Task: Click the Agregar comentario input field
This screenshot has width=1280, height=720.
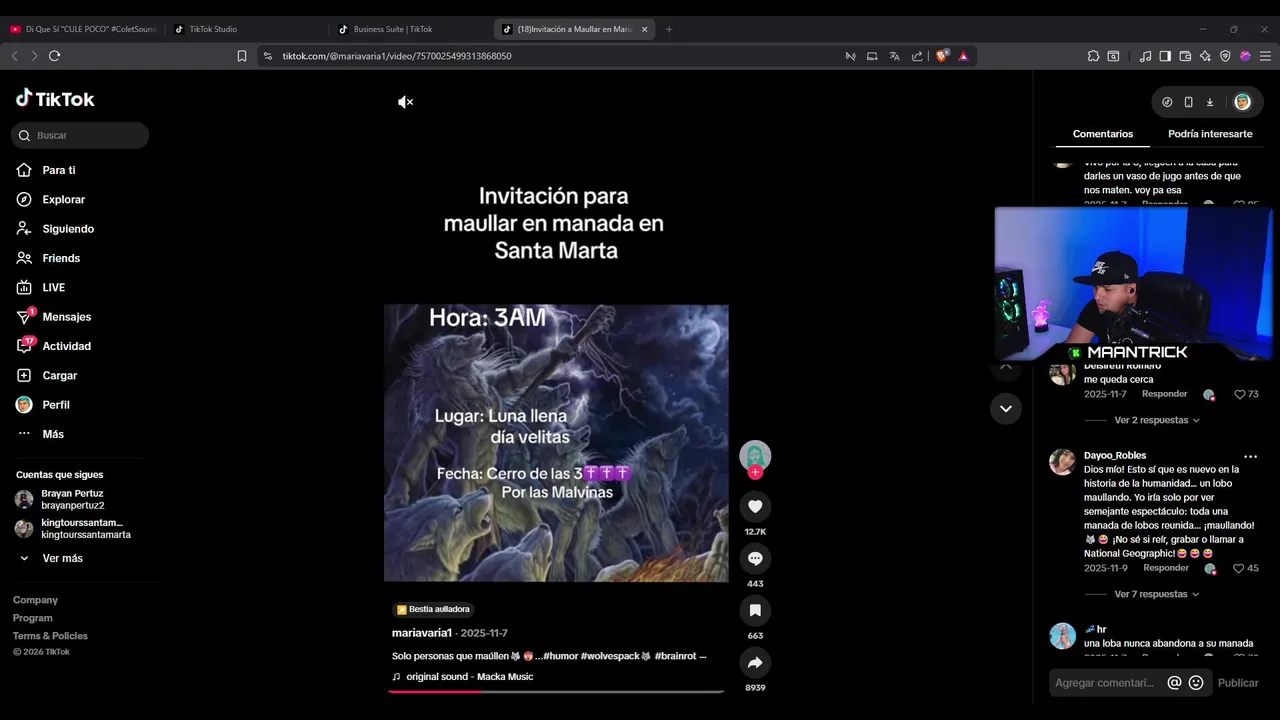Action: [1105, 683]
